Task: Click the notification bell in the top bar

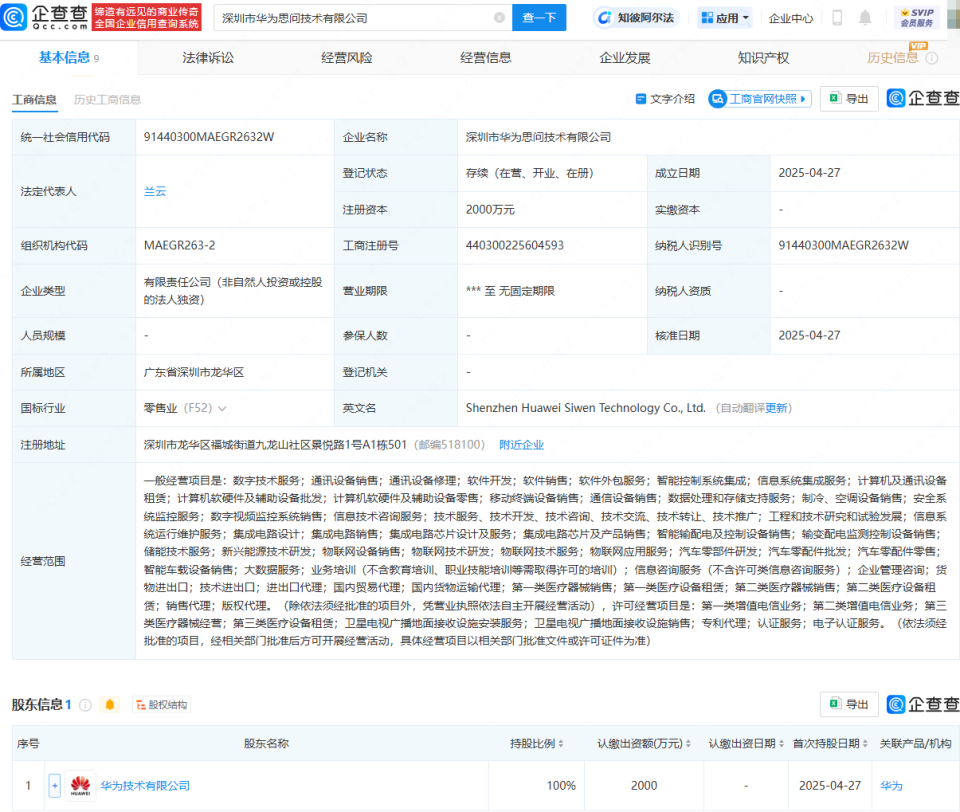Action: [x=864, y=16]
